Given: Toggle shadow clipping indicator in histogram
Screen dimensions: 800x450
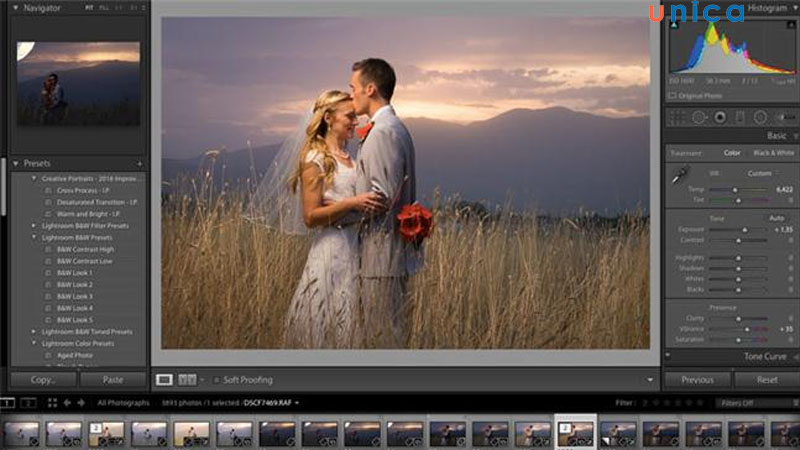Looking at the screenshot, I should pyautogui.click(x=674, y=24).
